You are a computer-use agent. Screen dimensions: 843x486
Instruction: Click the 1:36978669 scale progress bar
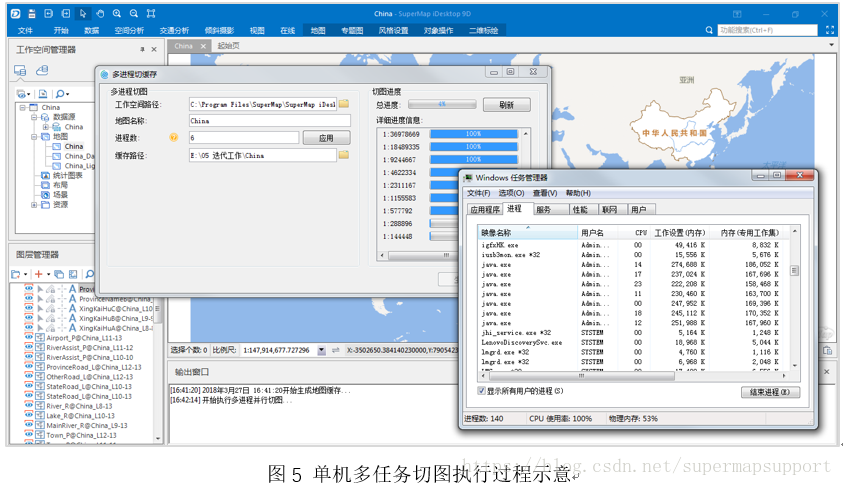tap(474, 133)
